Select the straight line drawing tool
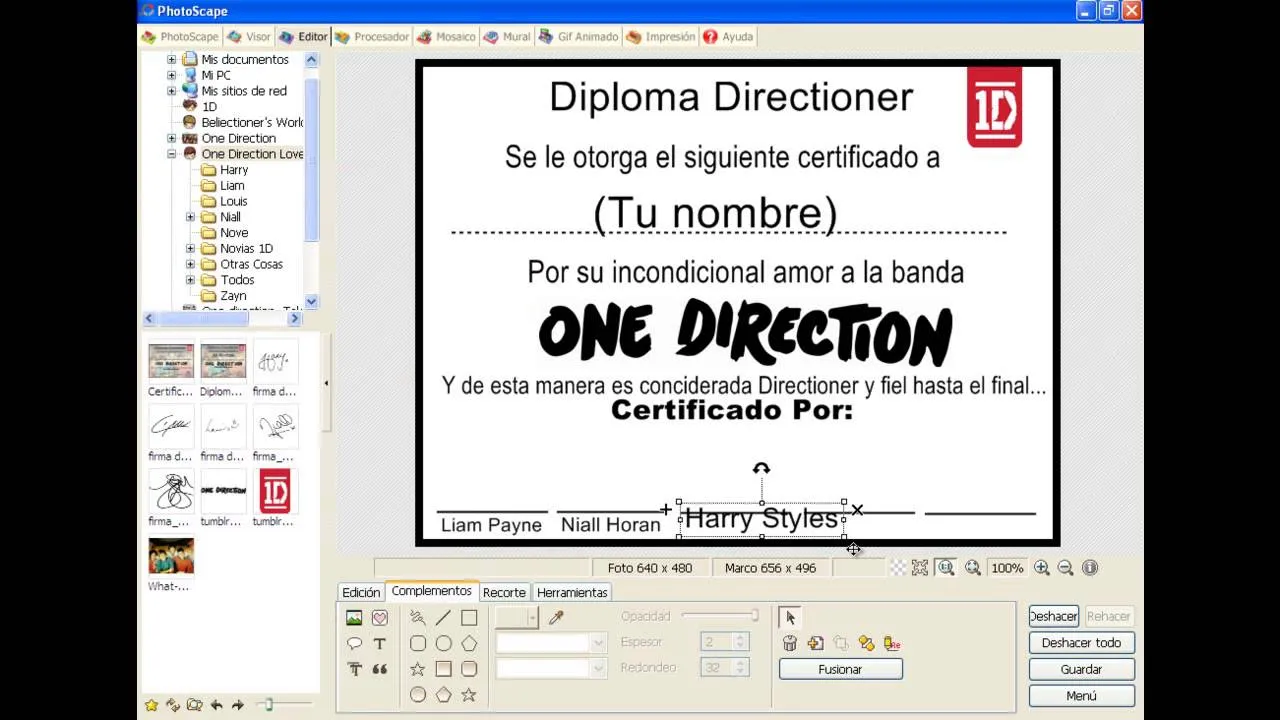 (x=443, y=618)
